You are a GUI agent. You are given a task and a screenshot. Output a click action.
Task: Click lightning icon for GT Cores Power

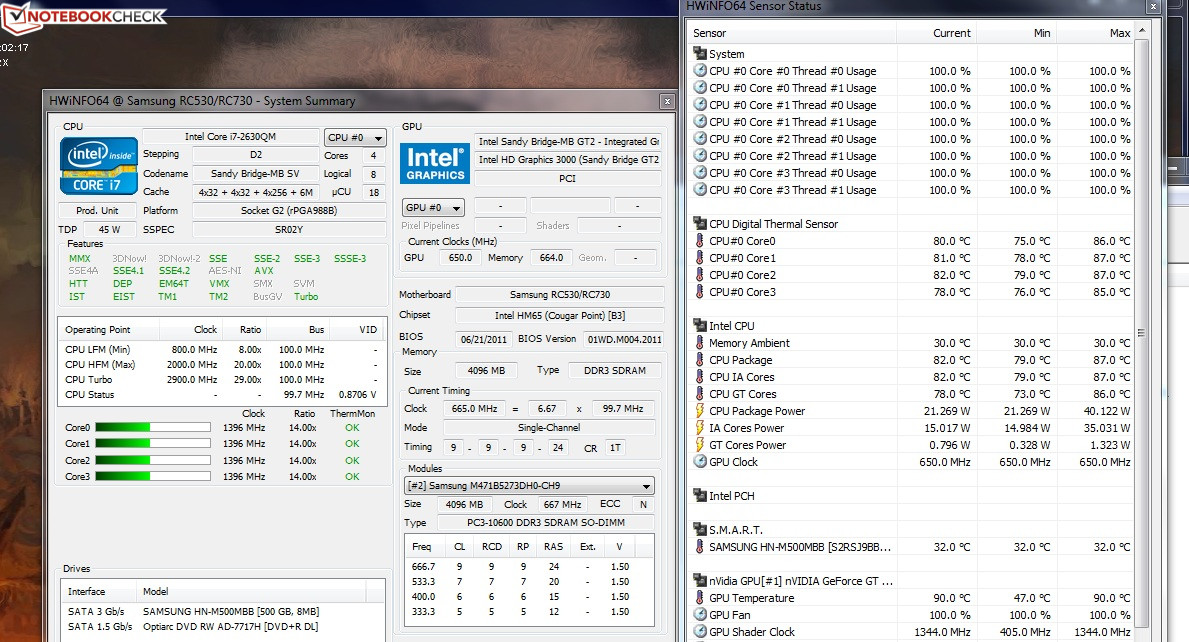tap(700, 444)
